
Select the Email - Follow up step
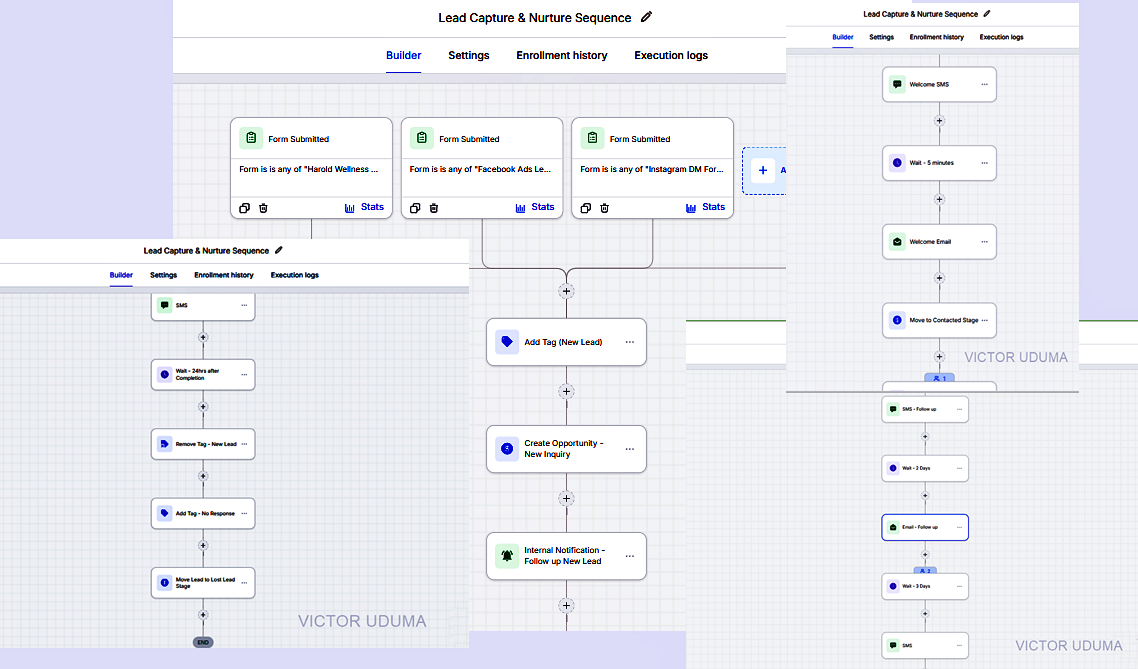(x=925, y=528)
